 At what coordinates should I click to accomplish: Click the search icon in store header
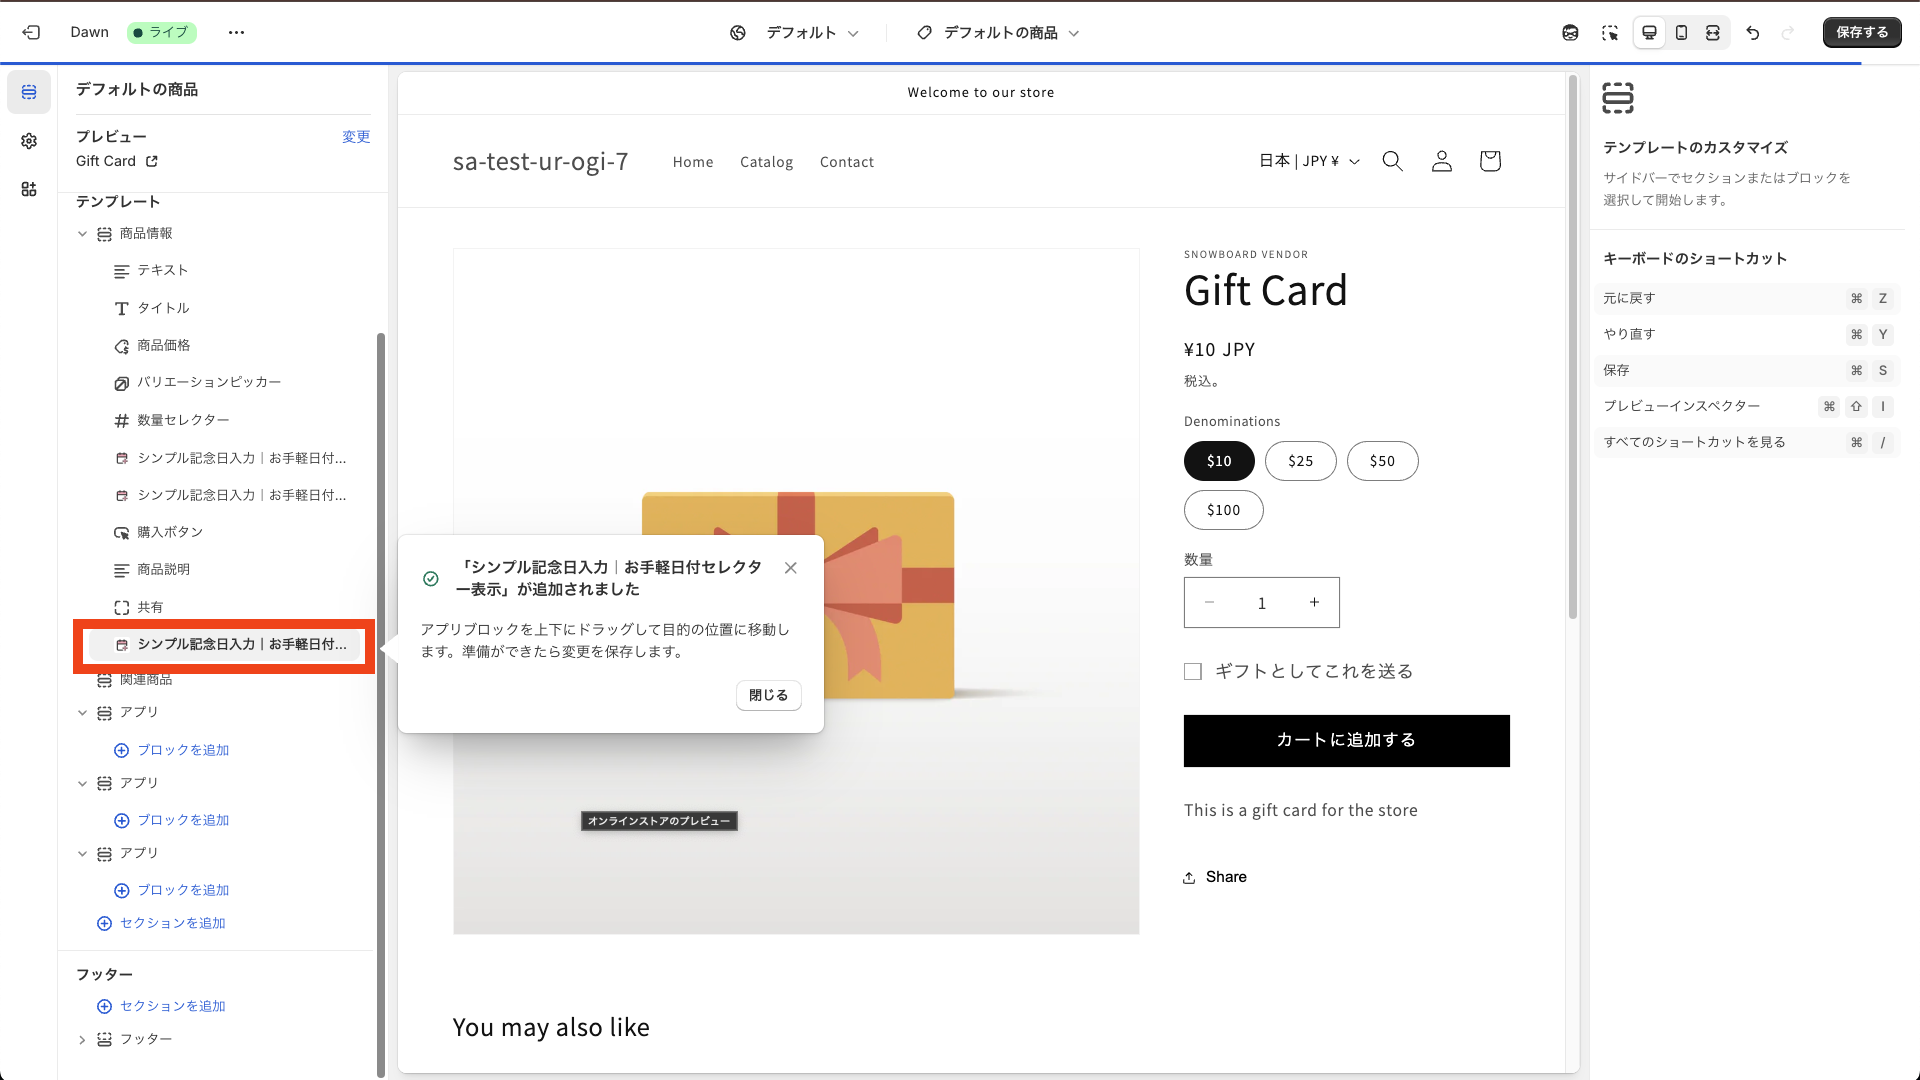[x=1392, y=161]
